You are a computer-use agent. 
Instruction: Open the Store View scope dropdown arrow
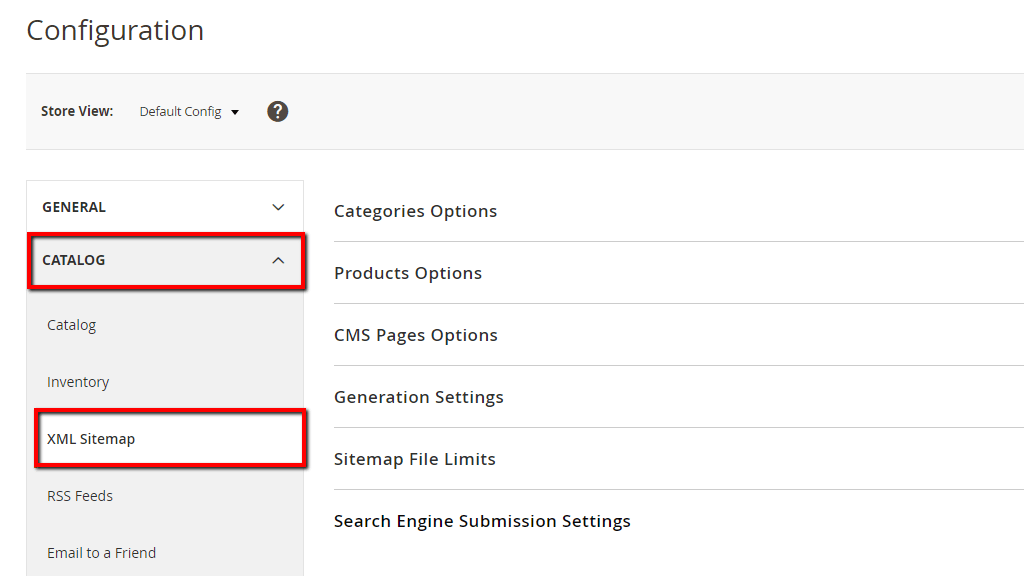click(234, 112)
